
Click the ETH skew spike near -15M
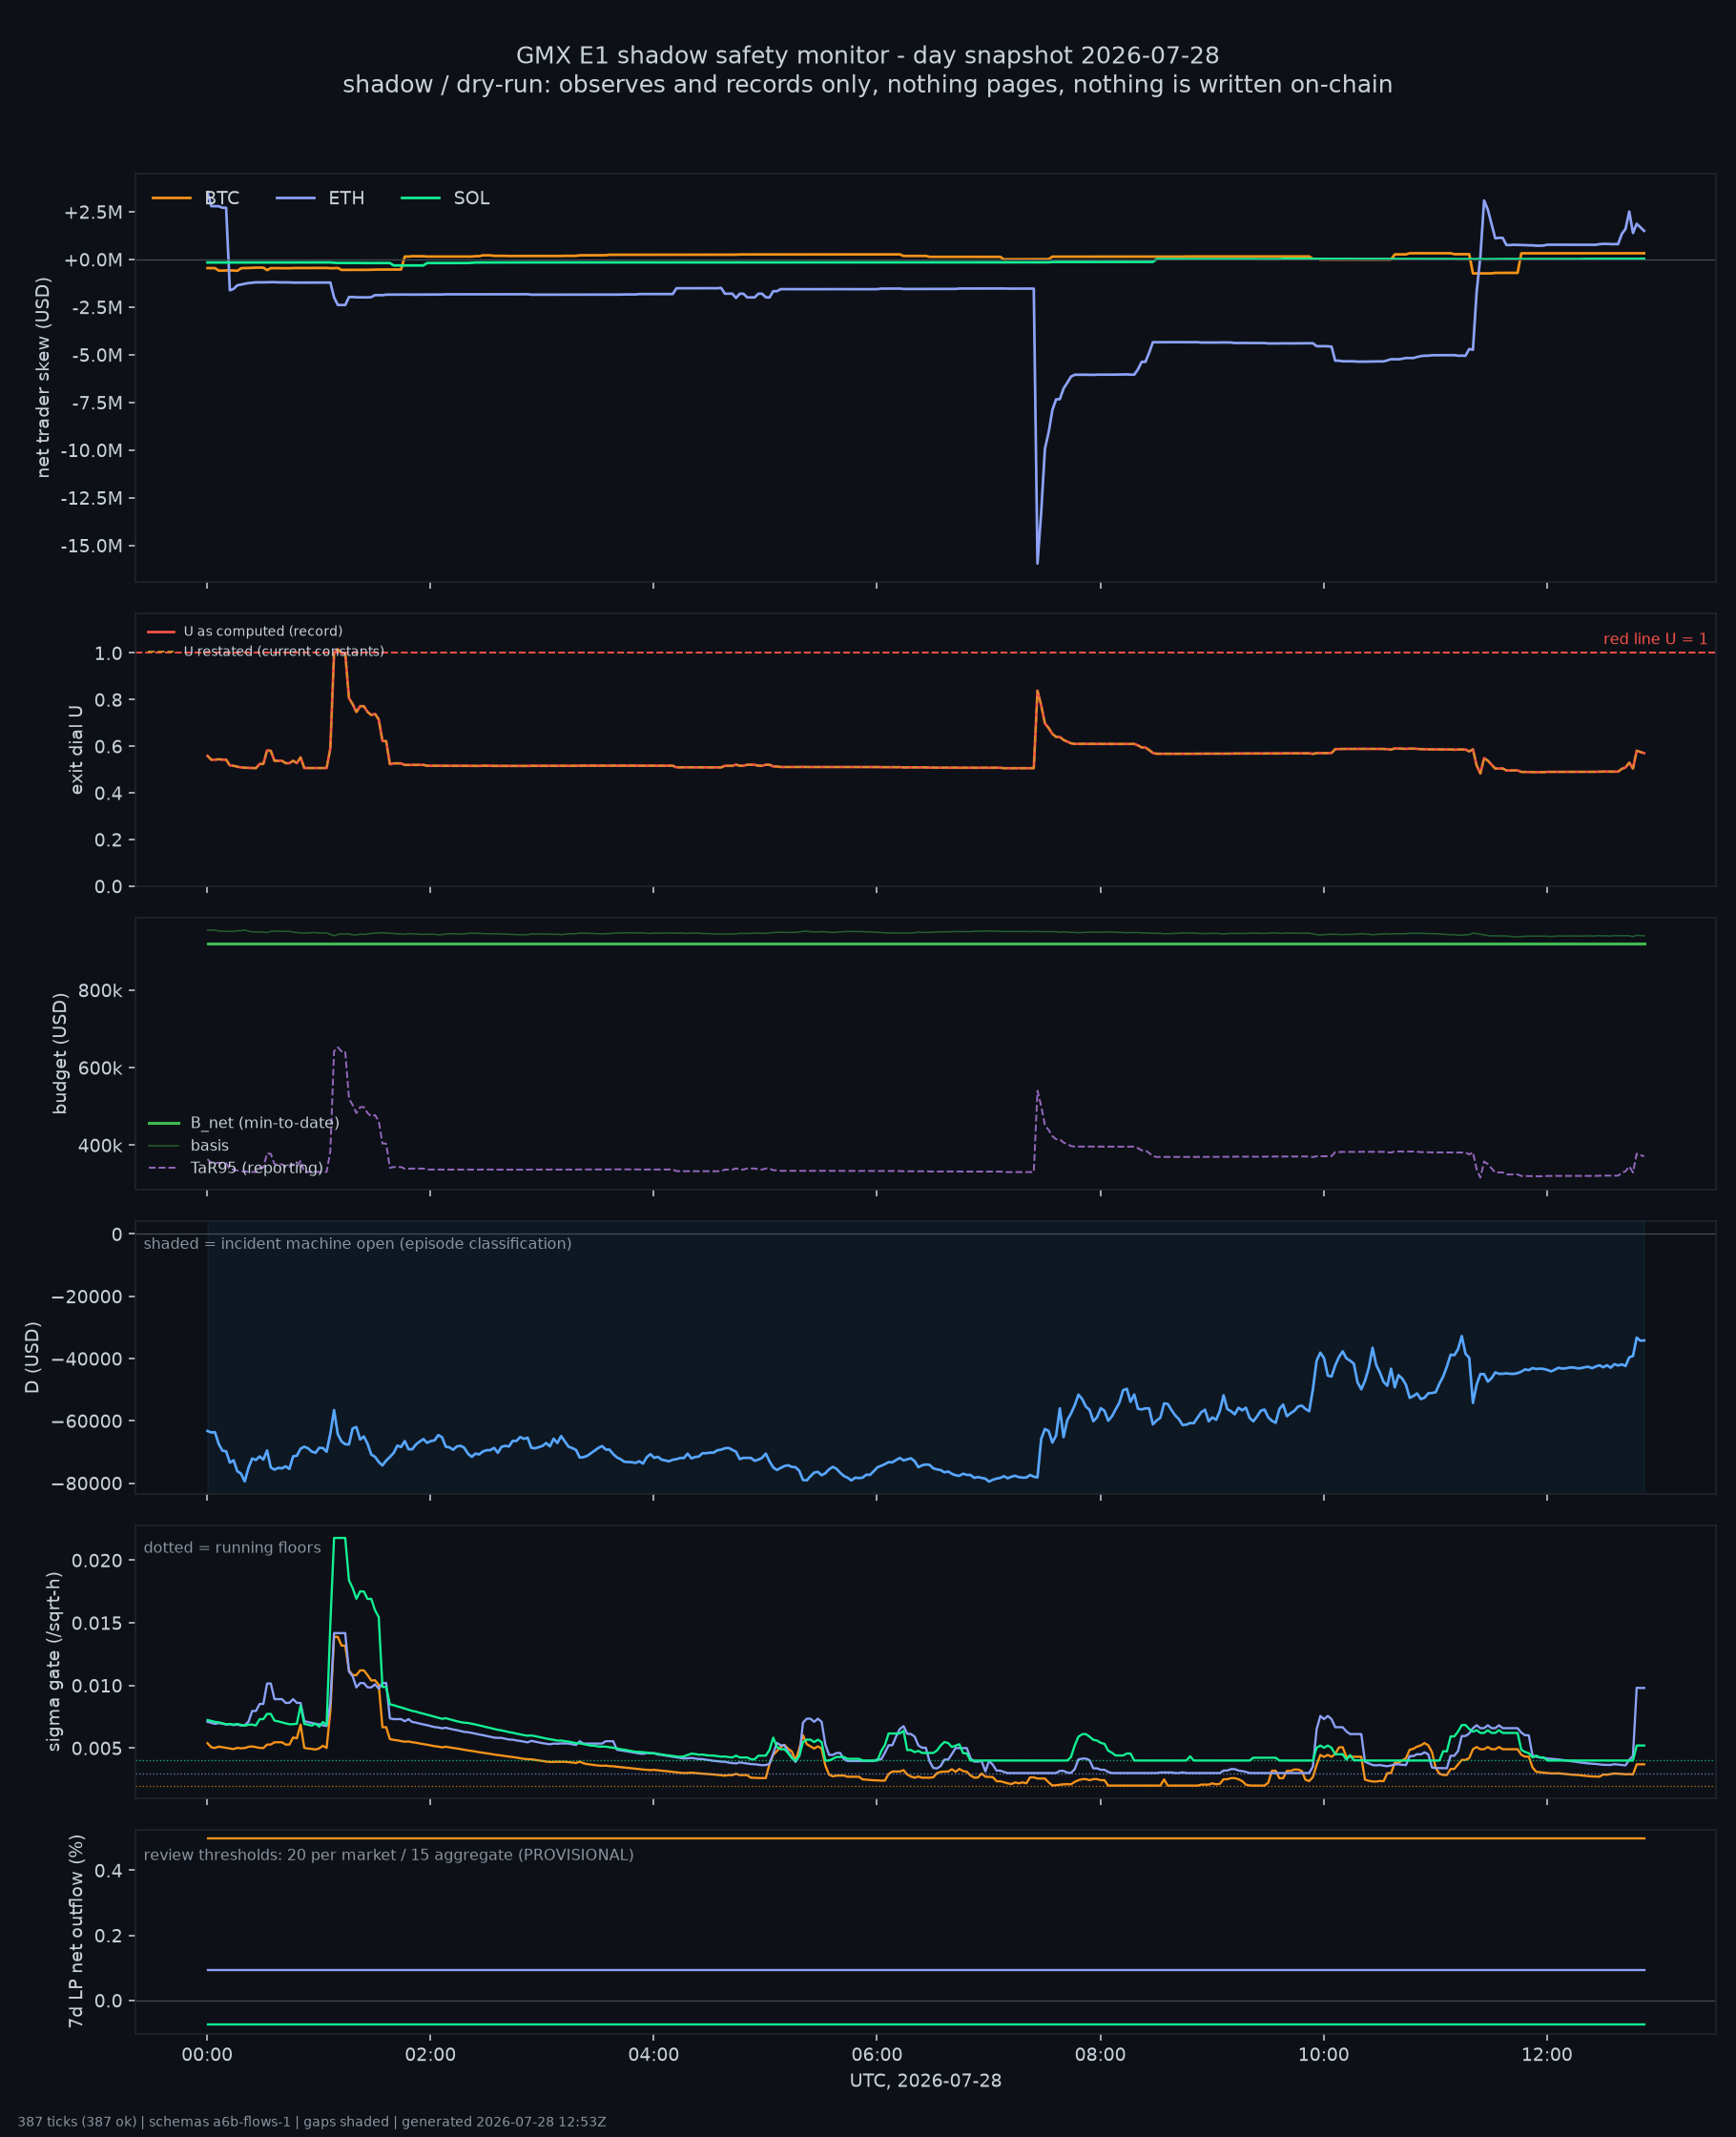tap(1037, 562)
